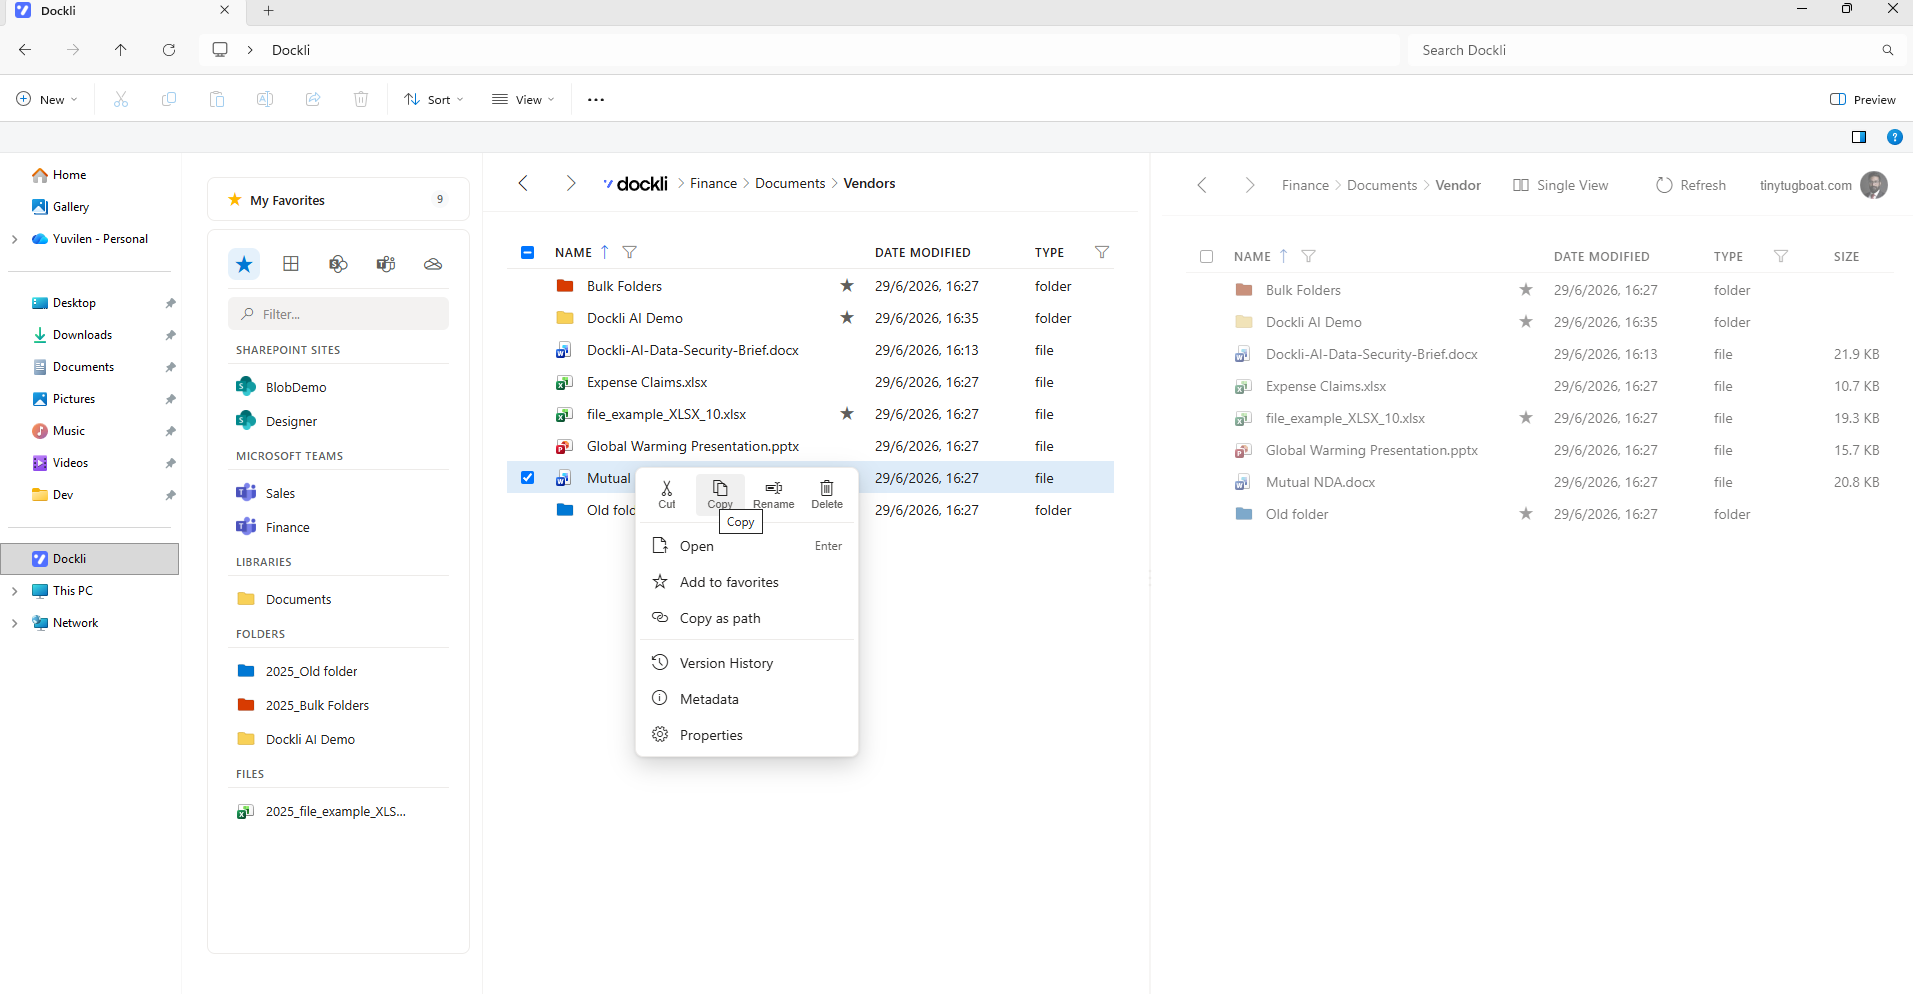
Task: Expand This PC tree node
Action: 14,591
